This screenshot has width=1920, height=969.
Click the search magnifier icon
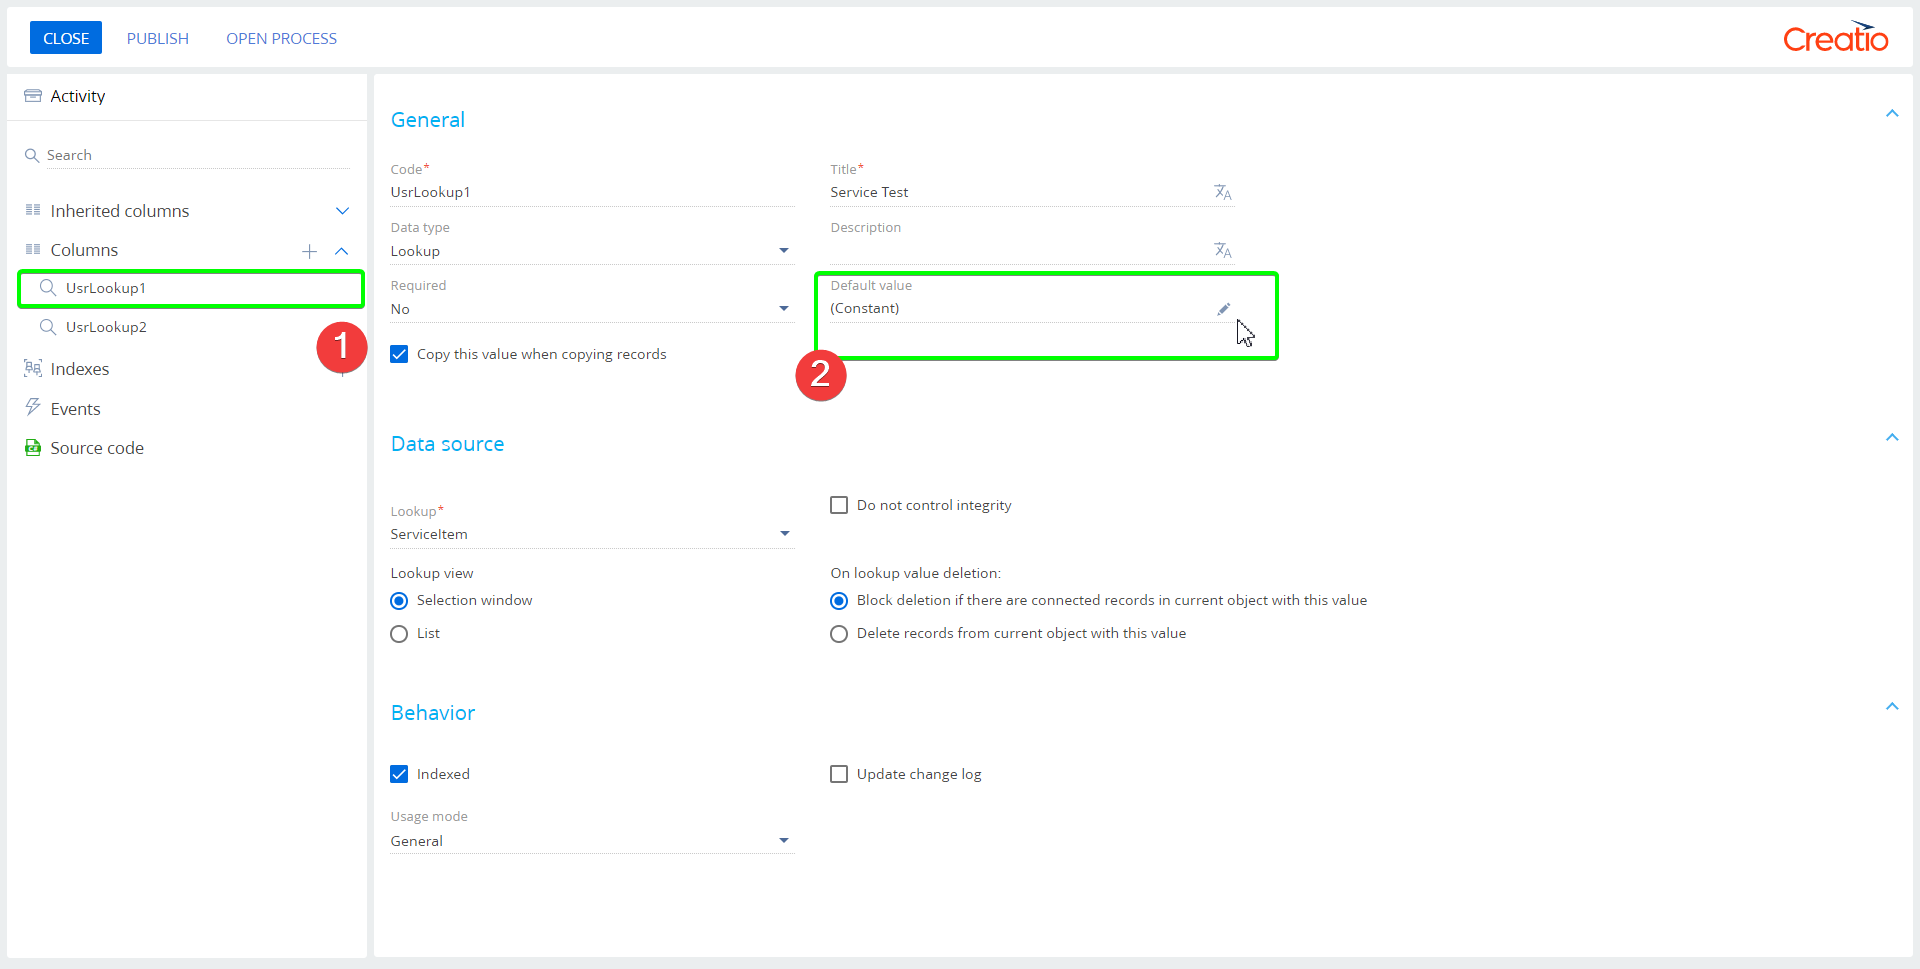(x=32, y=156)
